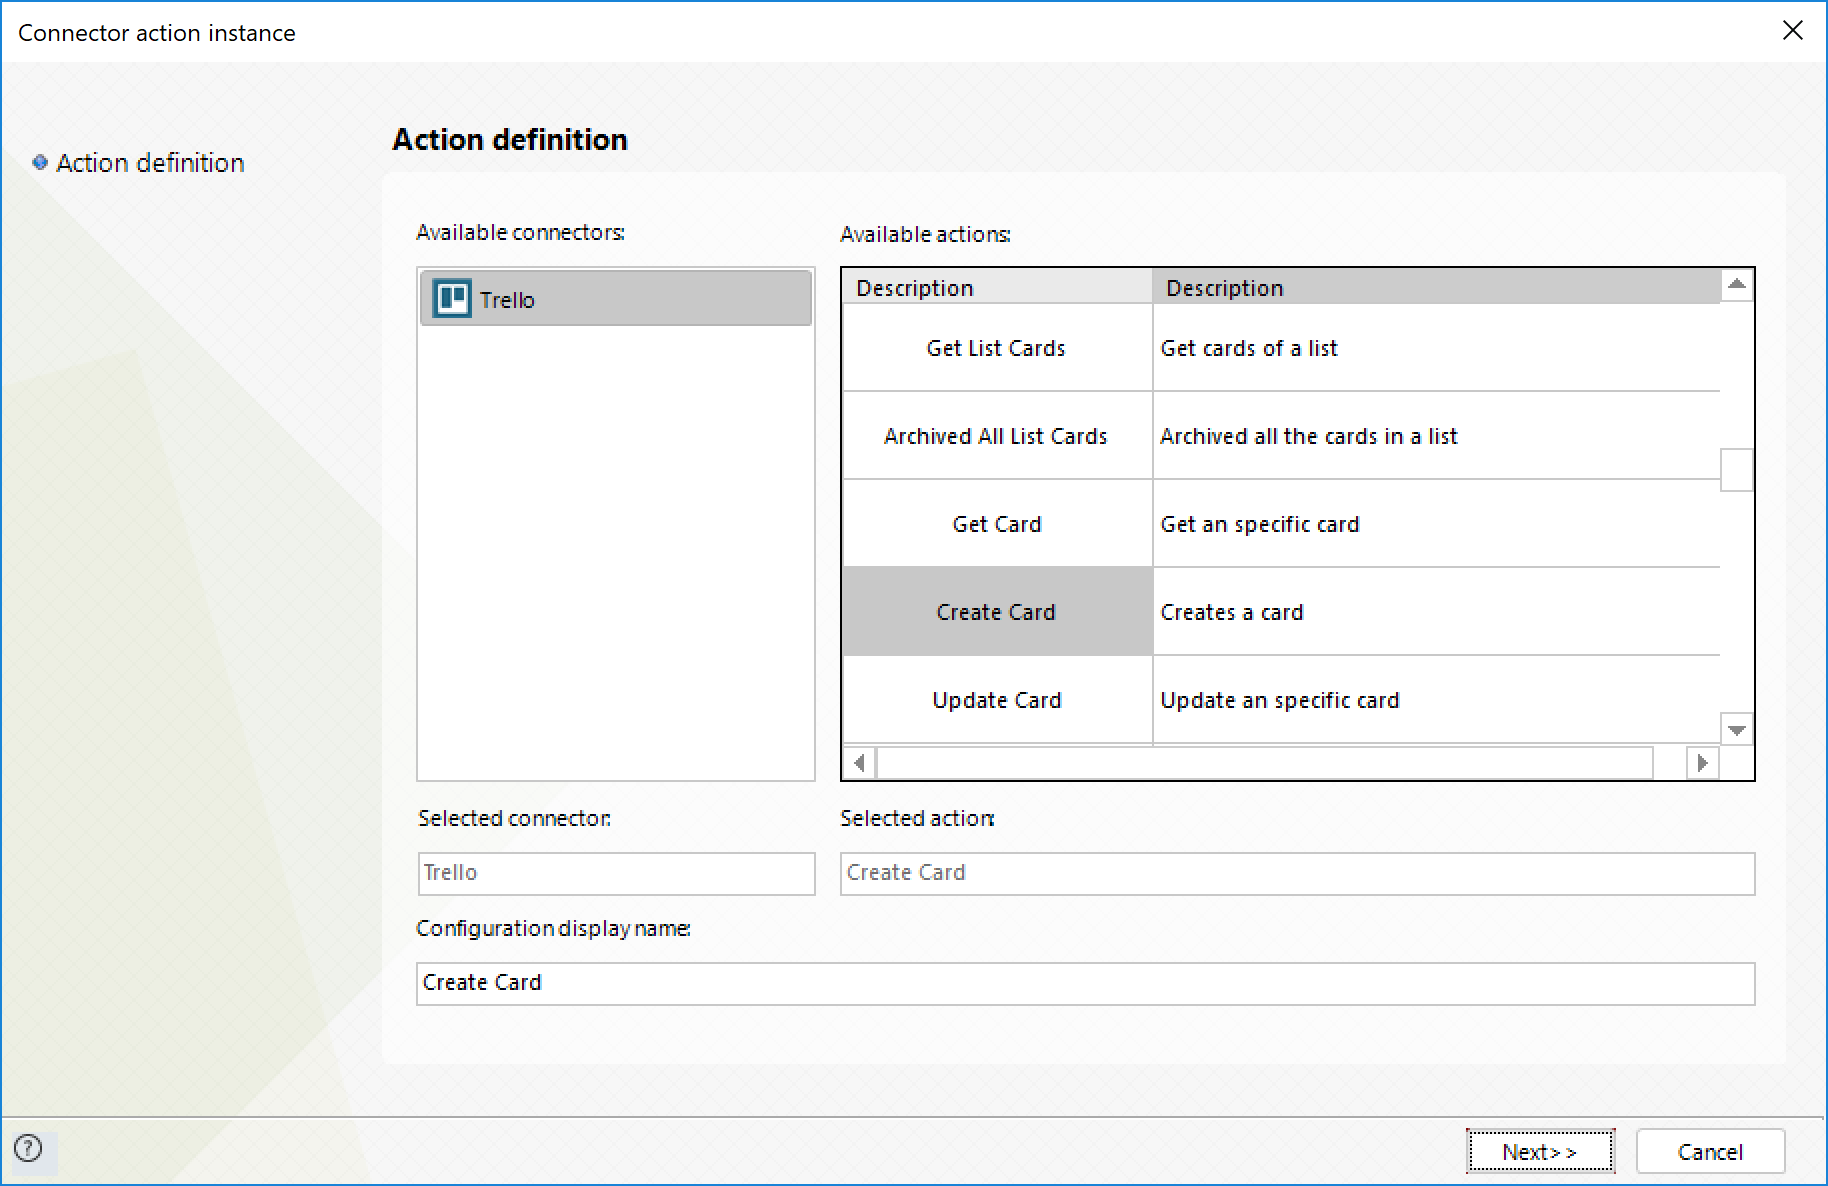Close the Connector action instance dialog
This screenshot has width=1828, height=1186.
[x=1792, y=31]
